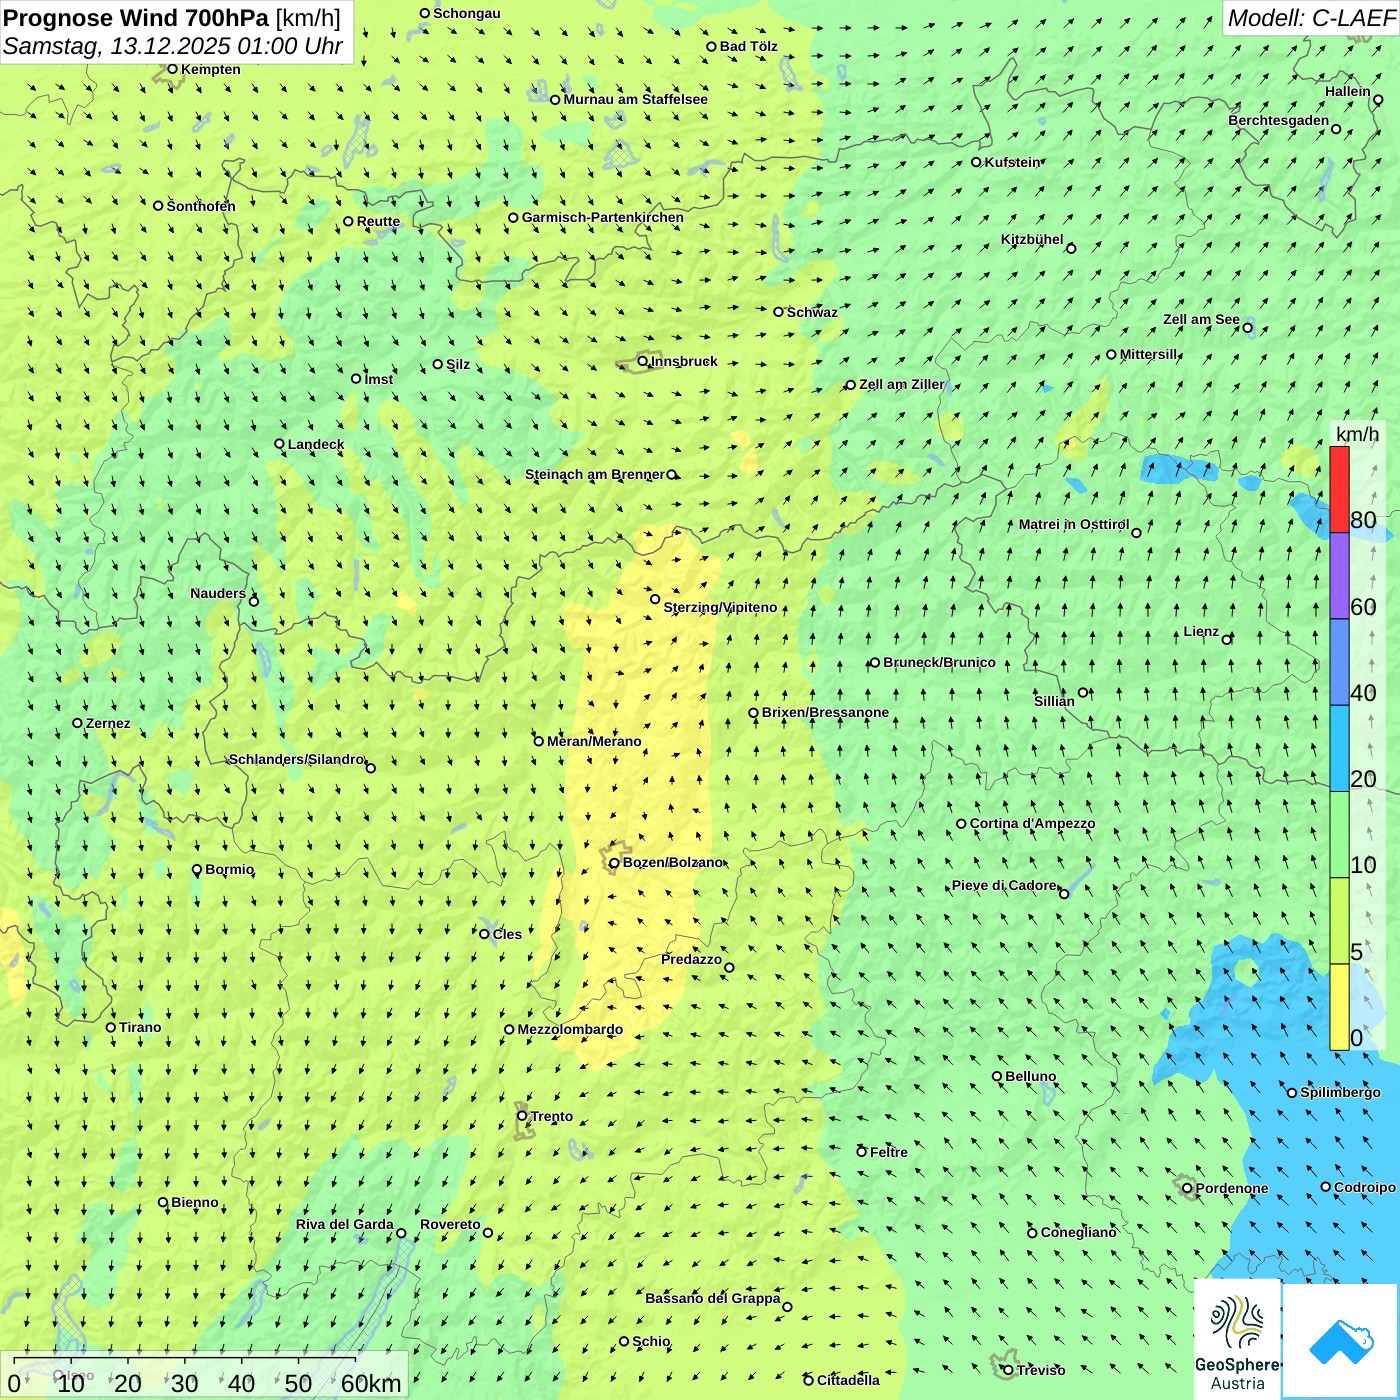Click the title 'Prognose Wind 700hPa'

point(137,18)
